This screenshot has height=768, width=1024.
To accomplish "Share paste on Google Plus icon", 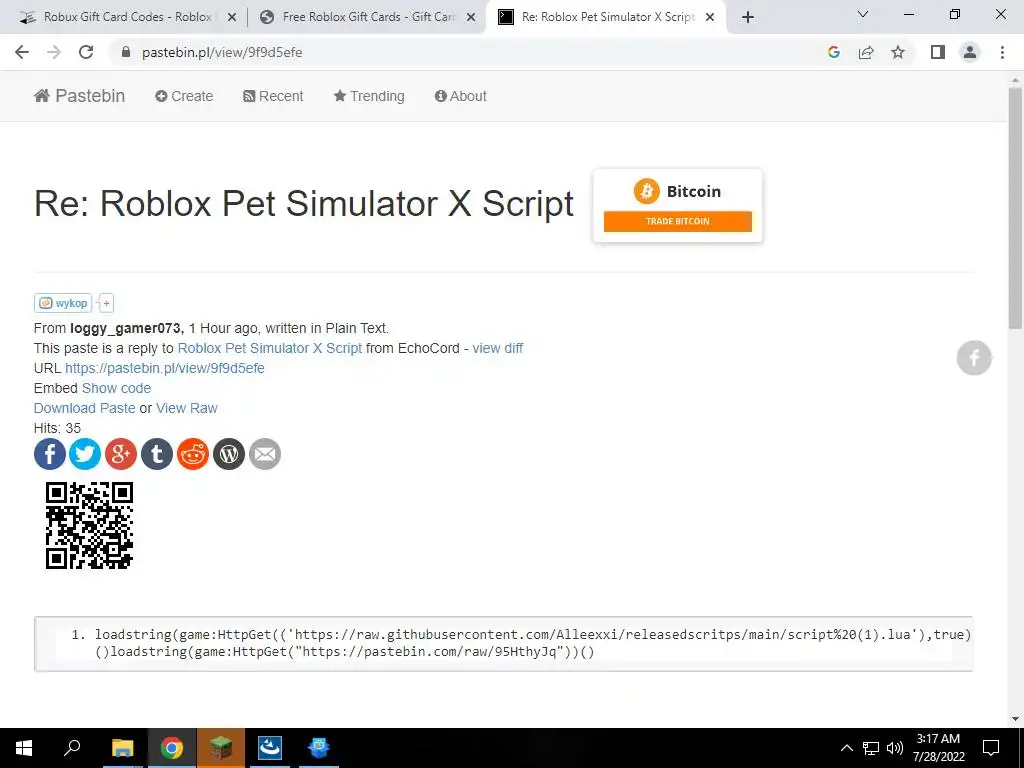I will [121, 454].
